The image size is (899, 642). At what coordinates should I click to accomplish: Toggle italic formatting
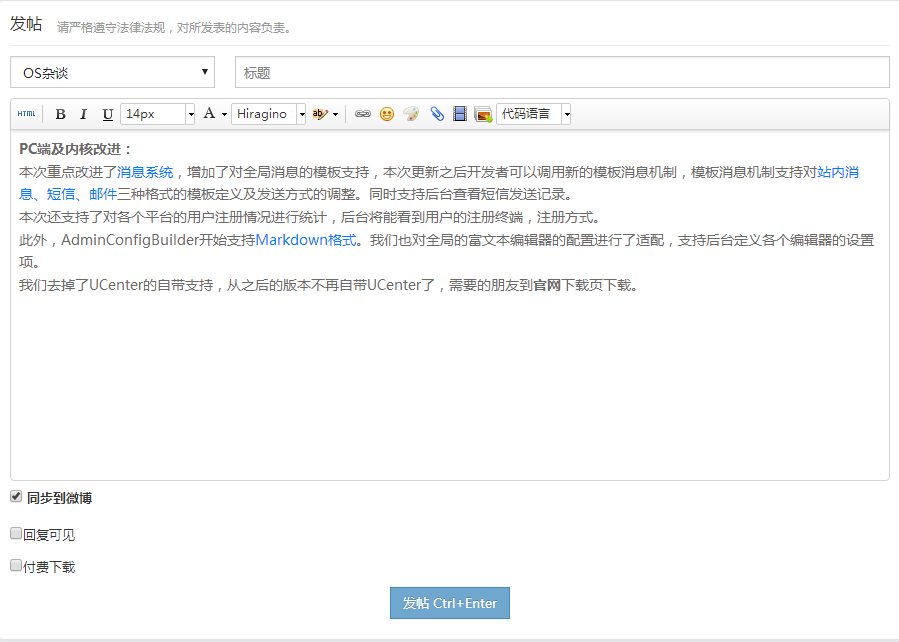(x=84, y=114)
